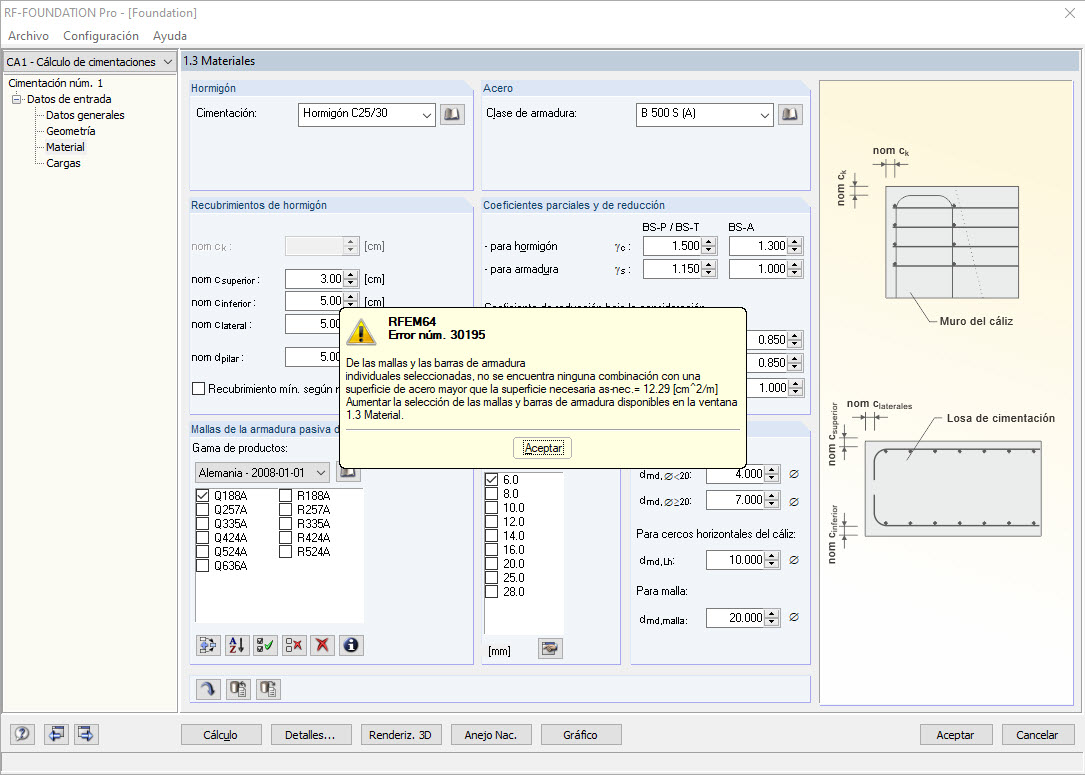Click the red X delete icon
This screenshot has width=1085, height=775.
point(321,645)
